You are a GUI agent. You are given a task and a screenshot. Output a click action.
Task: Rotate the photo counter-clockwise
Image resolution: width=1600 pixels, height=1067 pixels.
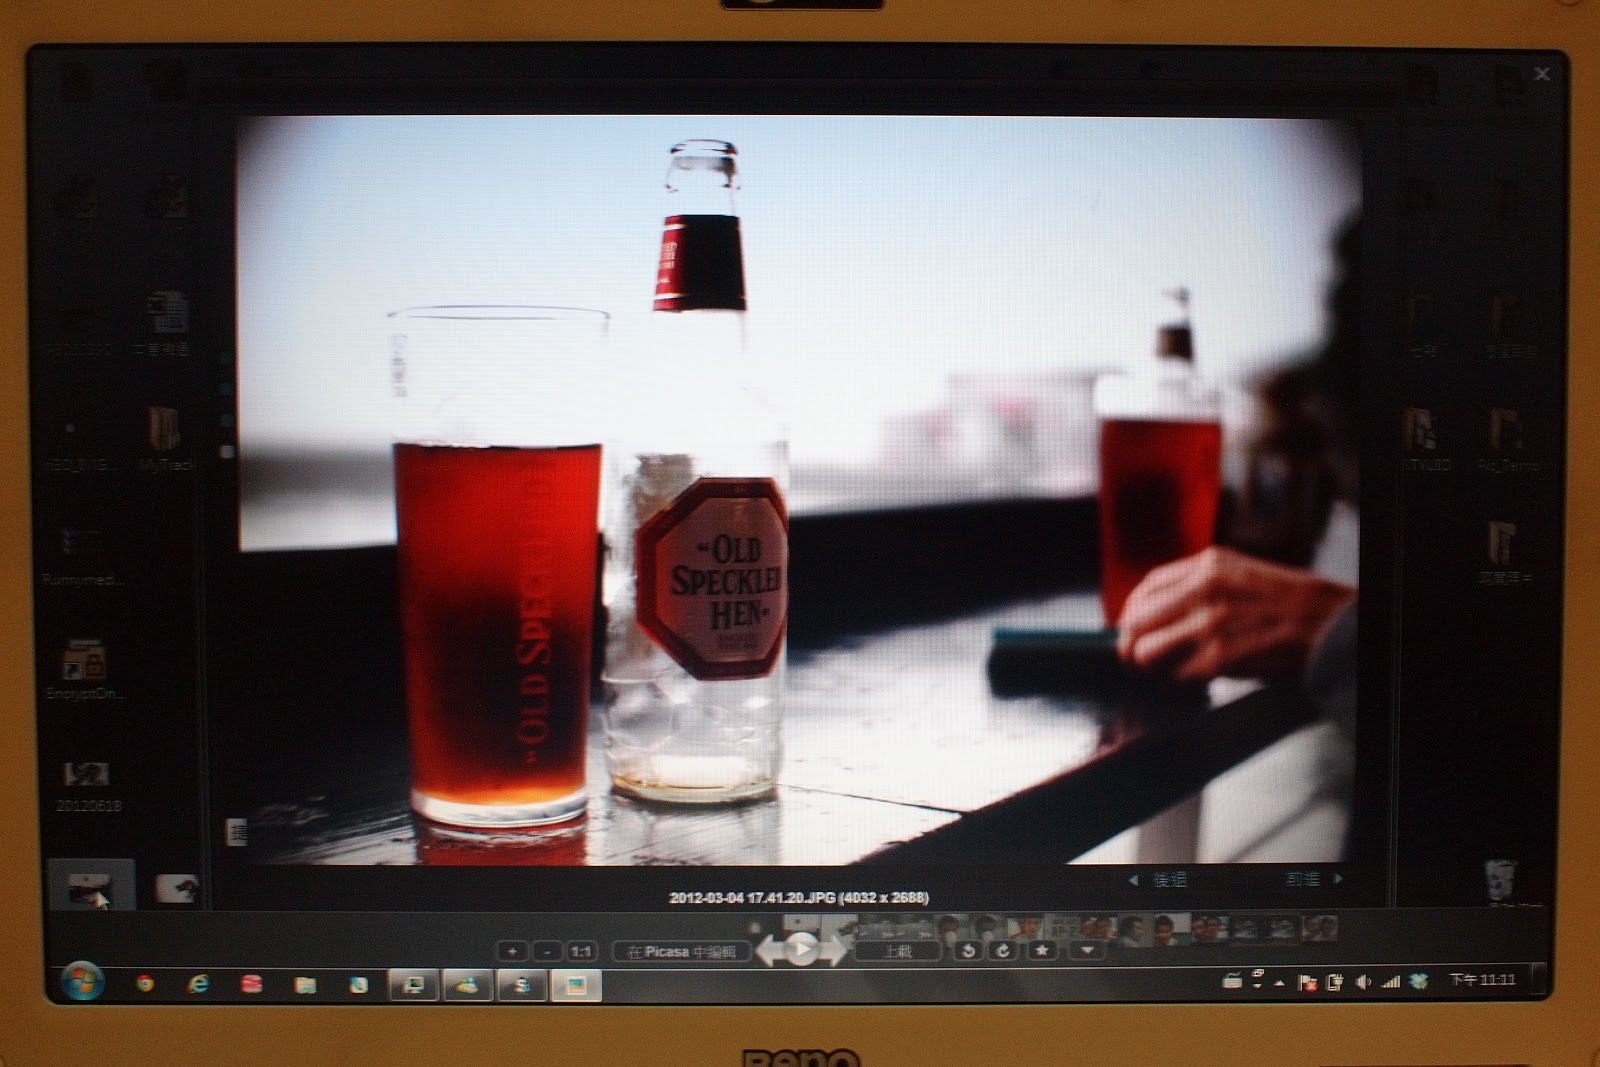coord(968,951)
